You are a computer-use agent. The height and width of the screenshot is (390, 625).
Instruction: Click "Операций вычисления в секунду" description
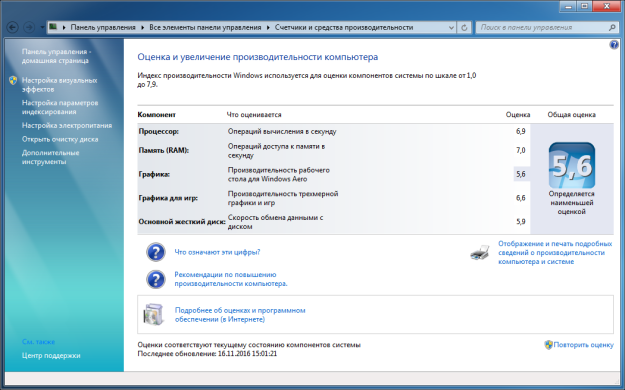coord(282,131)
